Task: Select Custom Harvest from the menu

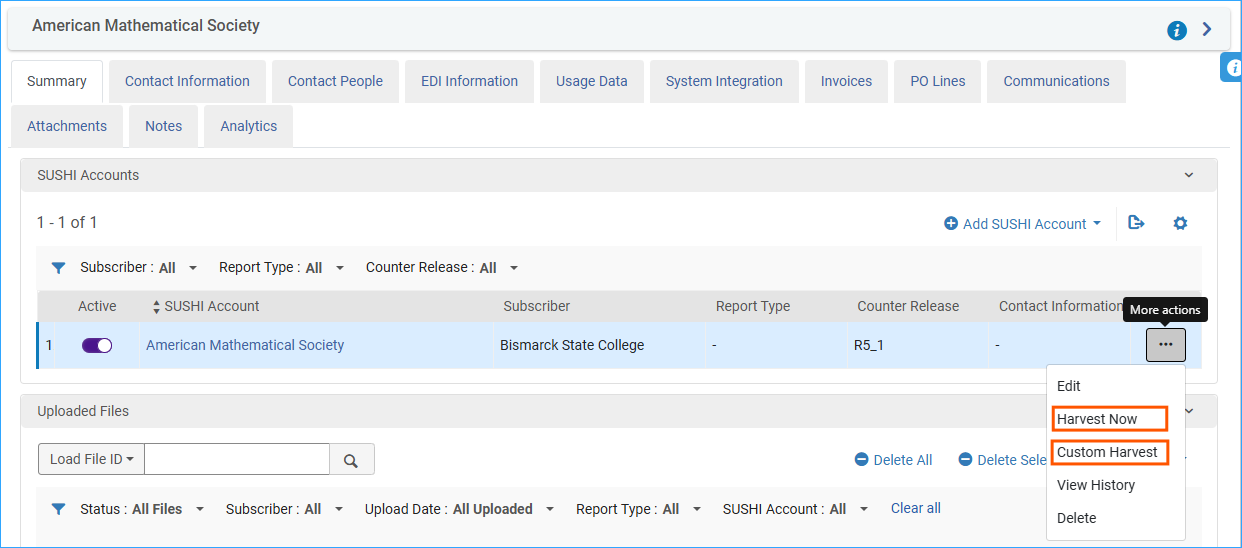Action: 1109,452
